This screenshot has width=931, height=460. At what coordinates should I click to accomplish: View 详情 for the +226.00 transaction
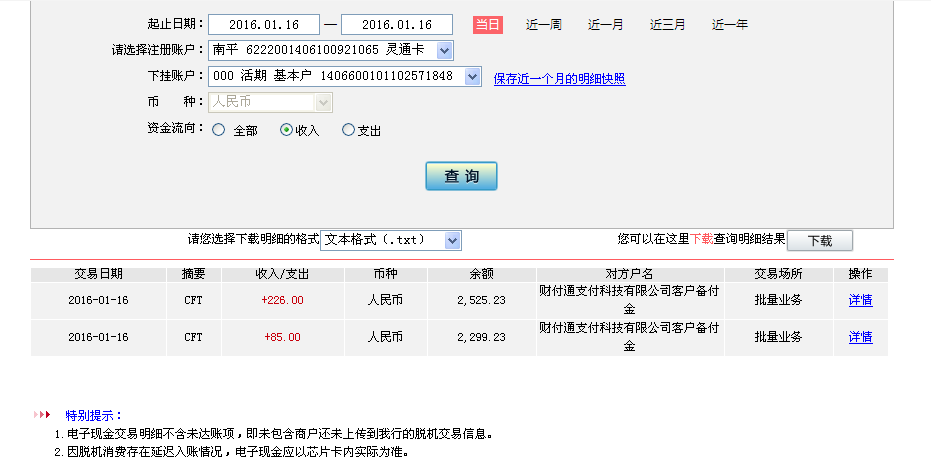tap(860, 300)
